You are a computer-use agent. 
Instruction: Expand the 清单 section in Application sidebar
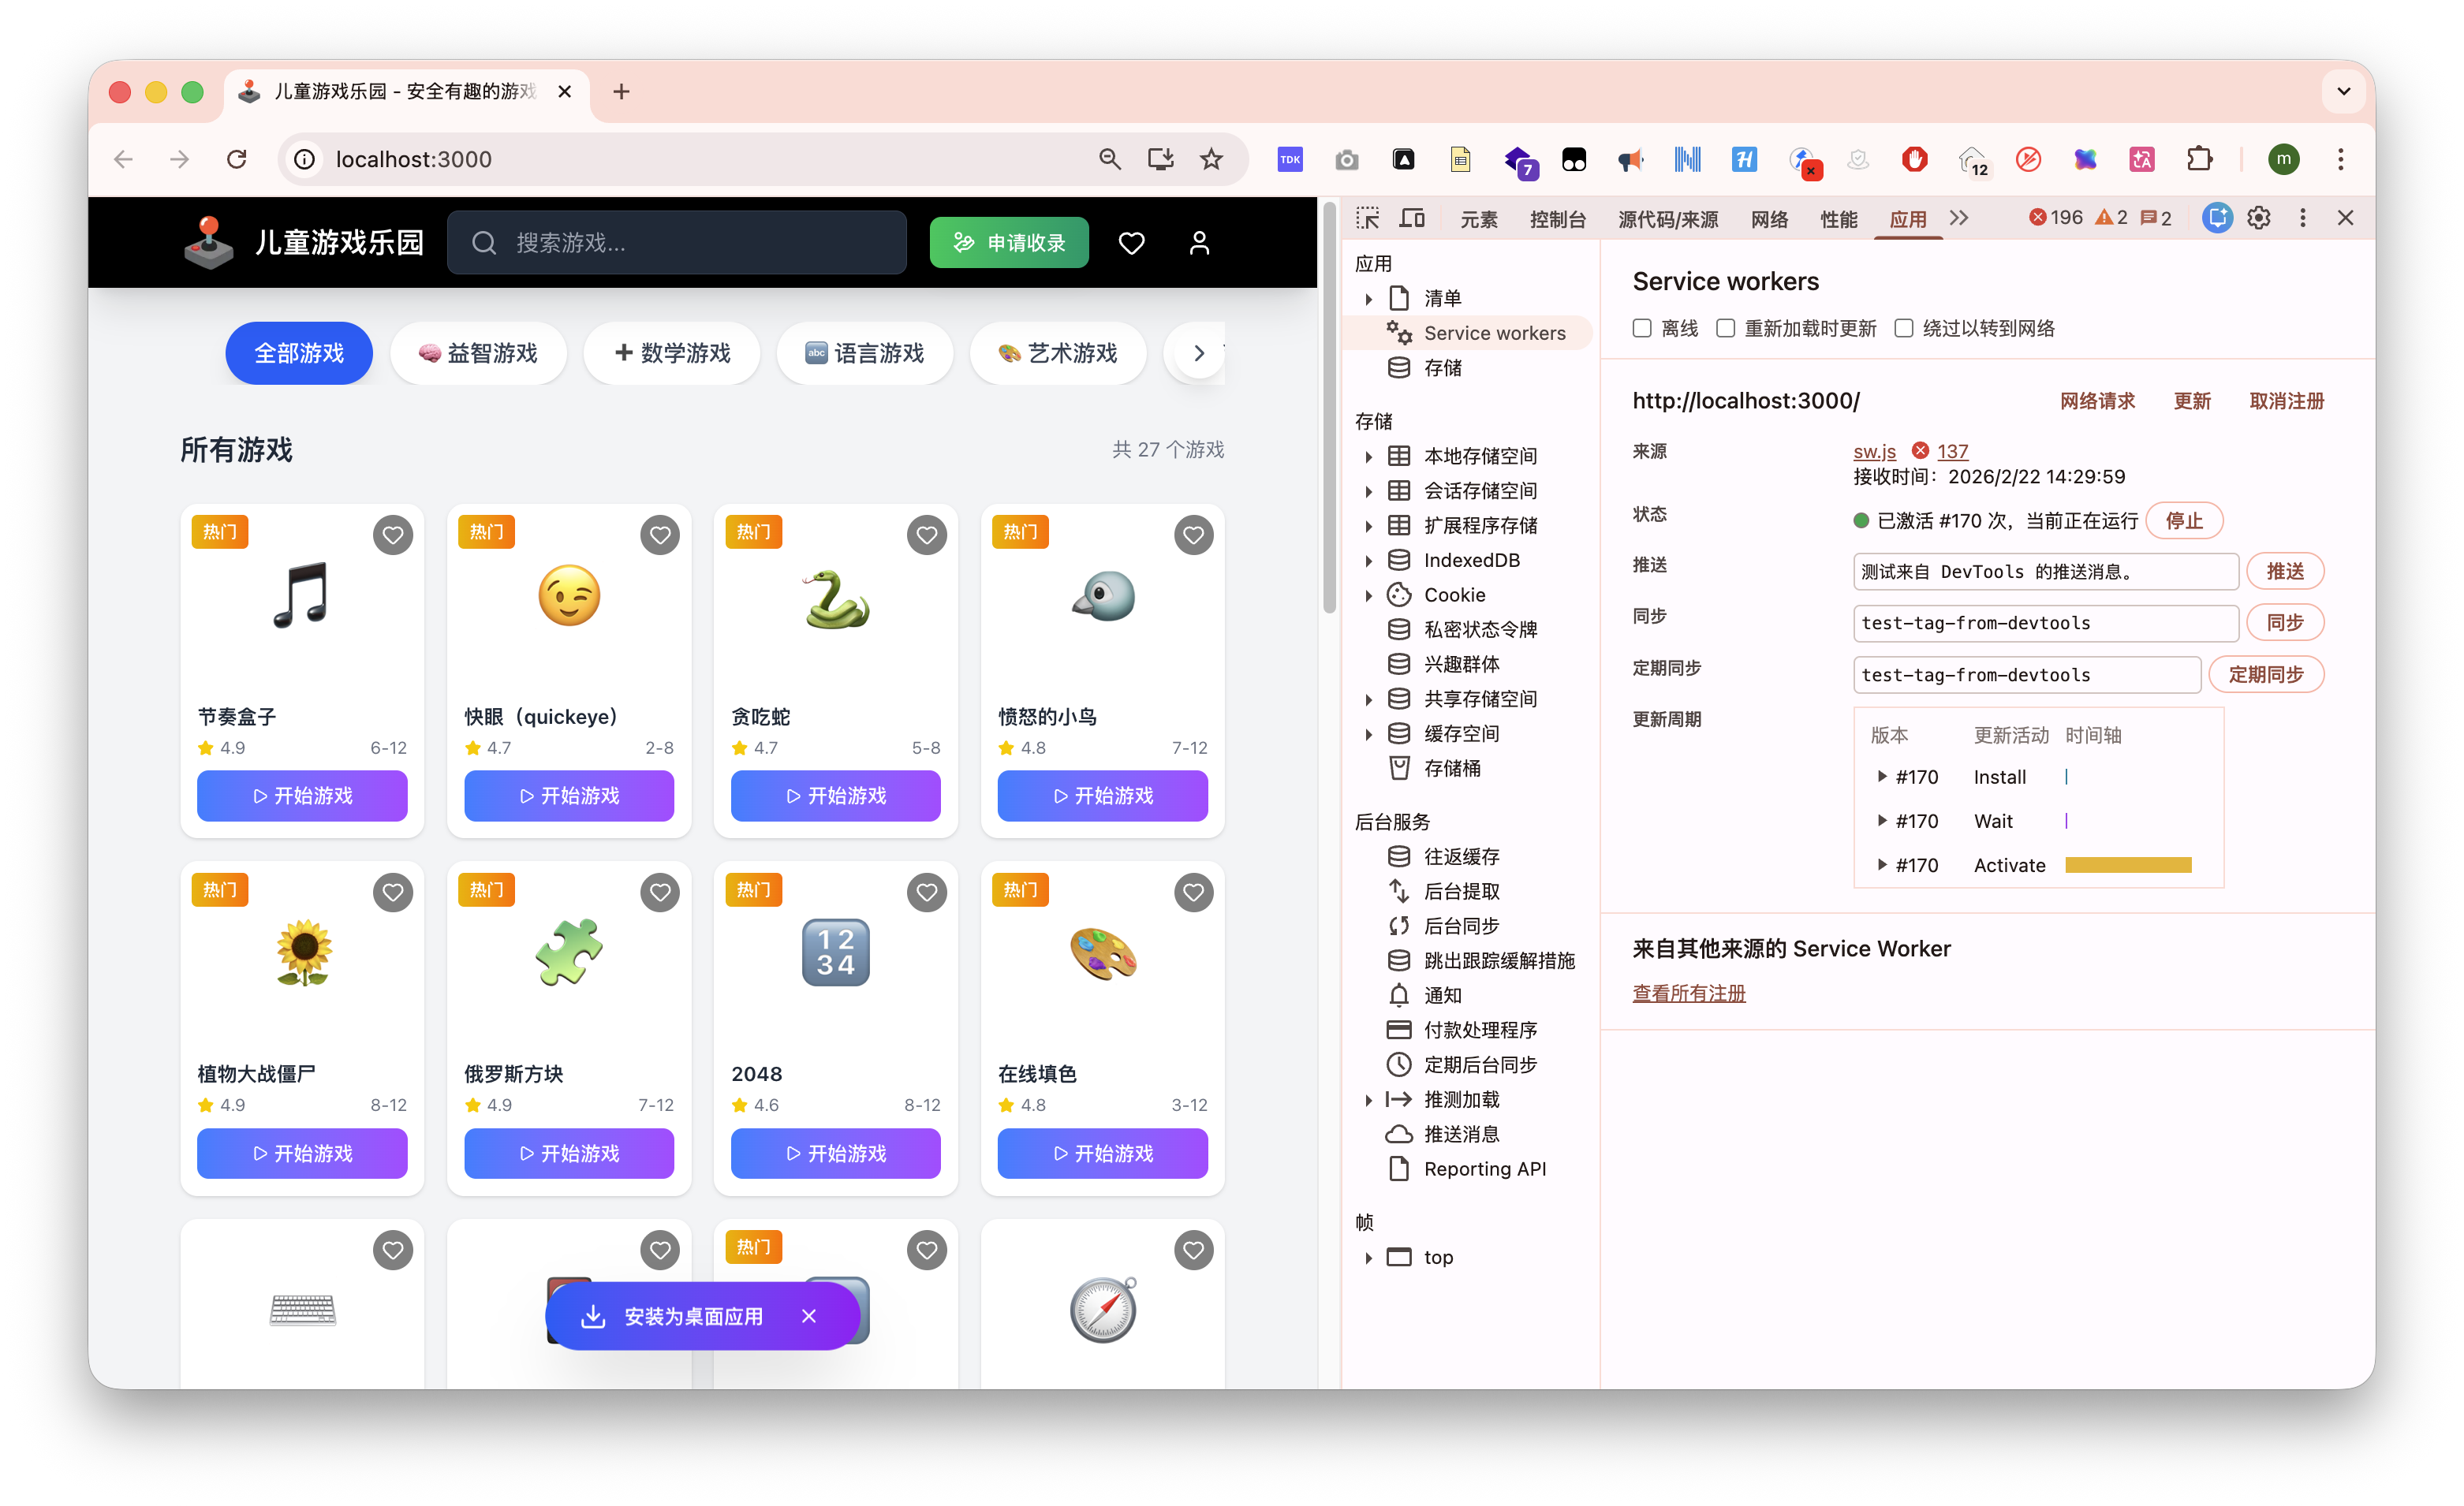click(1370, 297)
